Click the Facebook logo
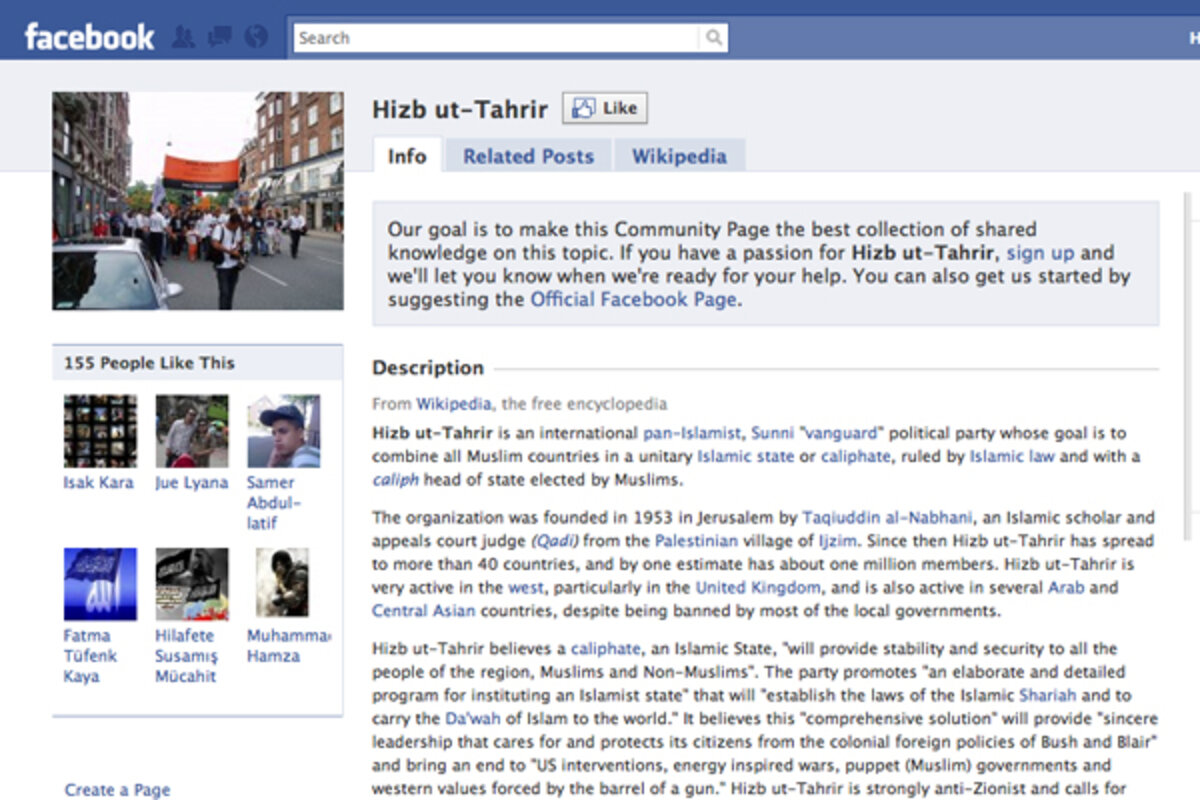1200x800 pixels. 89,38
